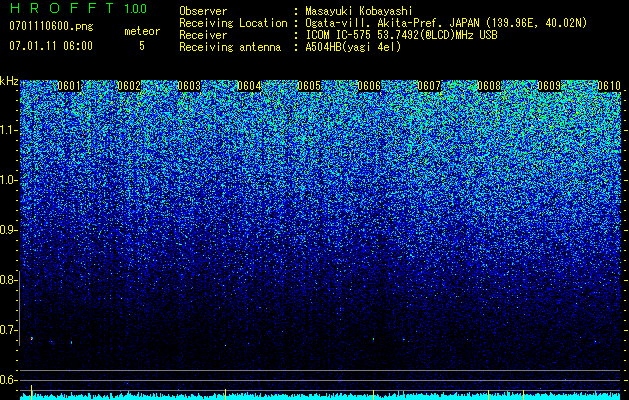This screenshot has width=629, height=400.
Task: Click the 0.9 kHz frequency axis label
Action: 8,230
